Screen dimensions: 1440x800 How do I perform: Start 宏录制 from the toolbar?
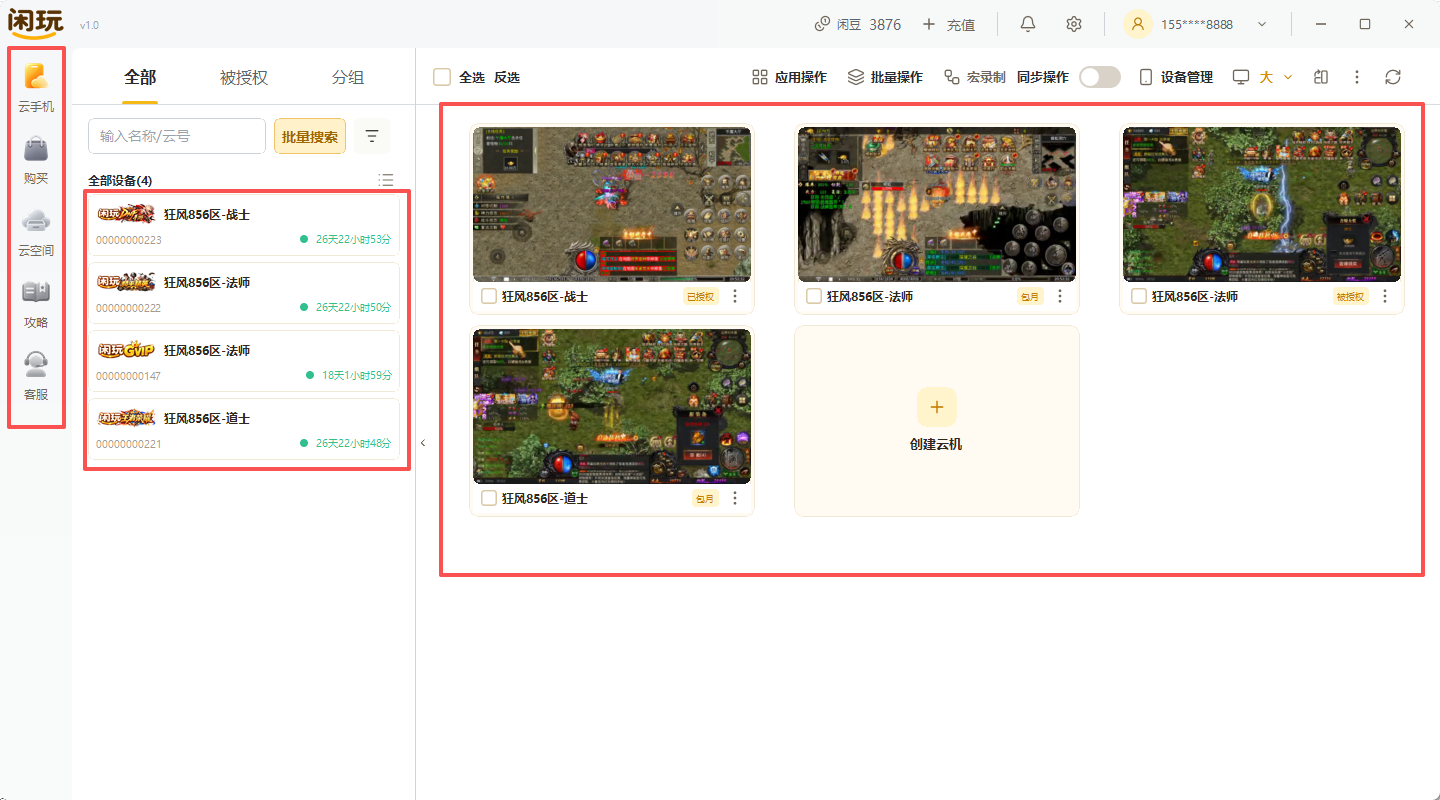[975, 77]
